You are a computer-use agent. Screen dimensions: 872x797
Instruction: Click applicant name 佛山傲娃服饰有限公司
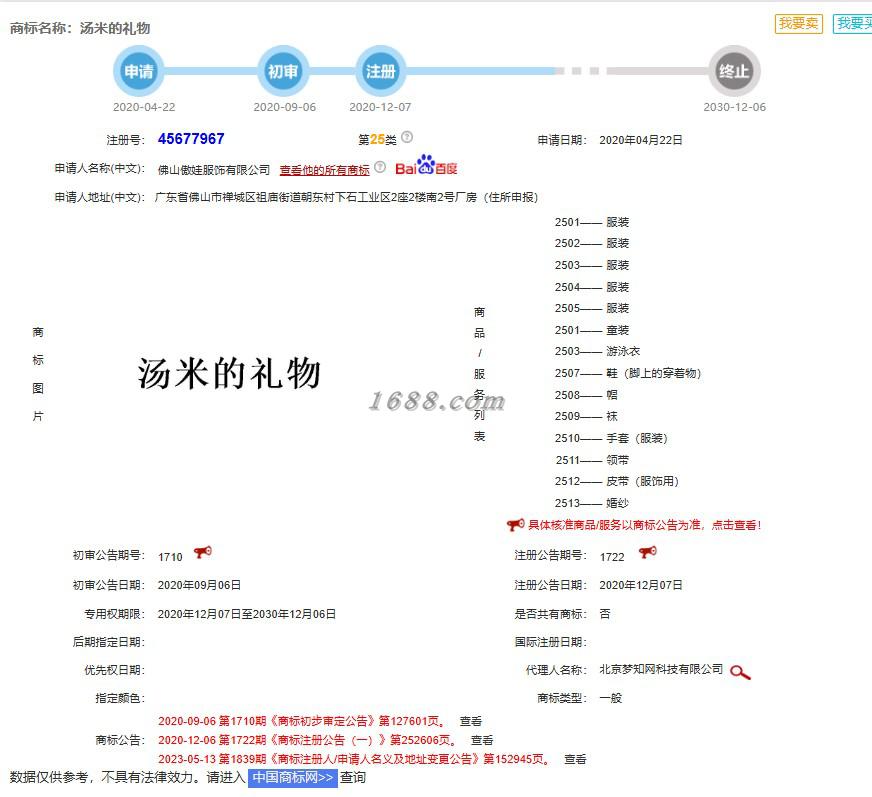coord(214,170)
